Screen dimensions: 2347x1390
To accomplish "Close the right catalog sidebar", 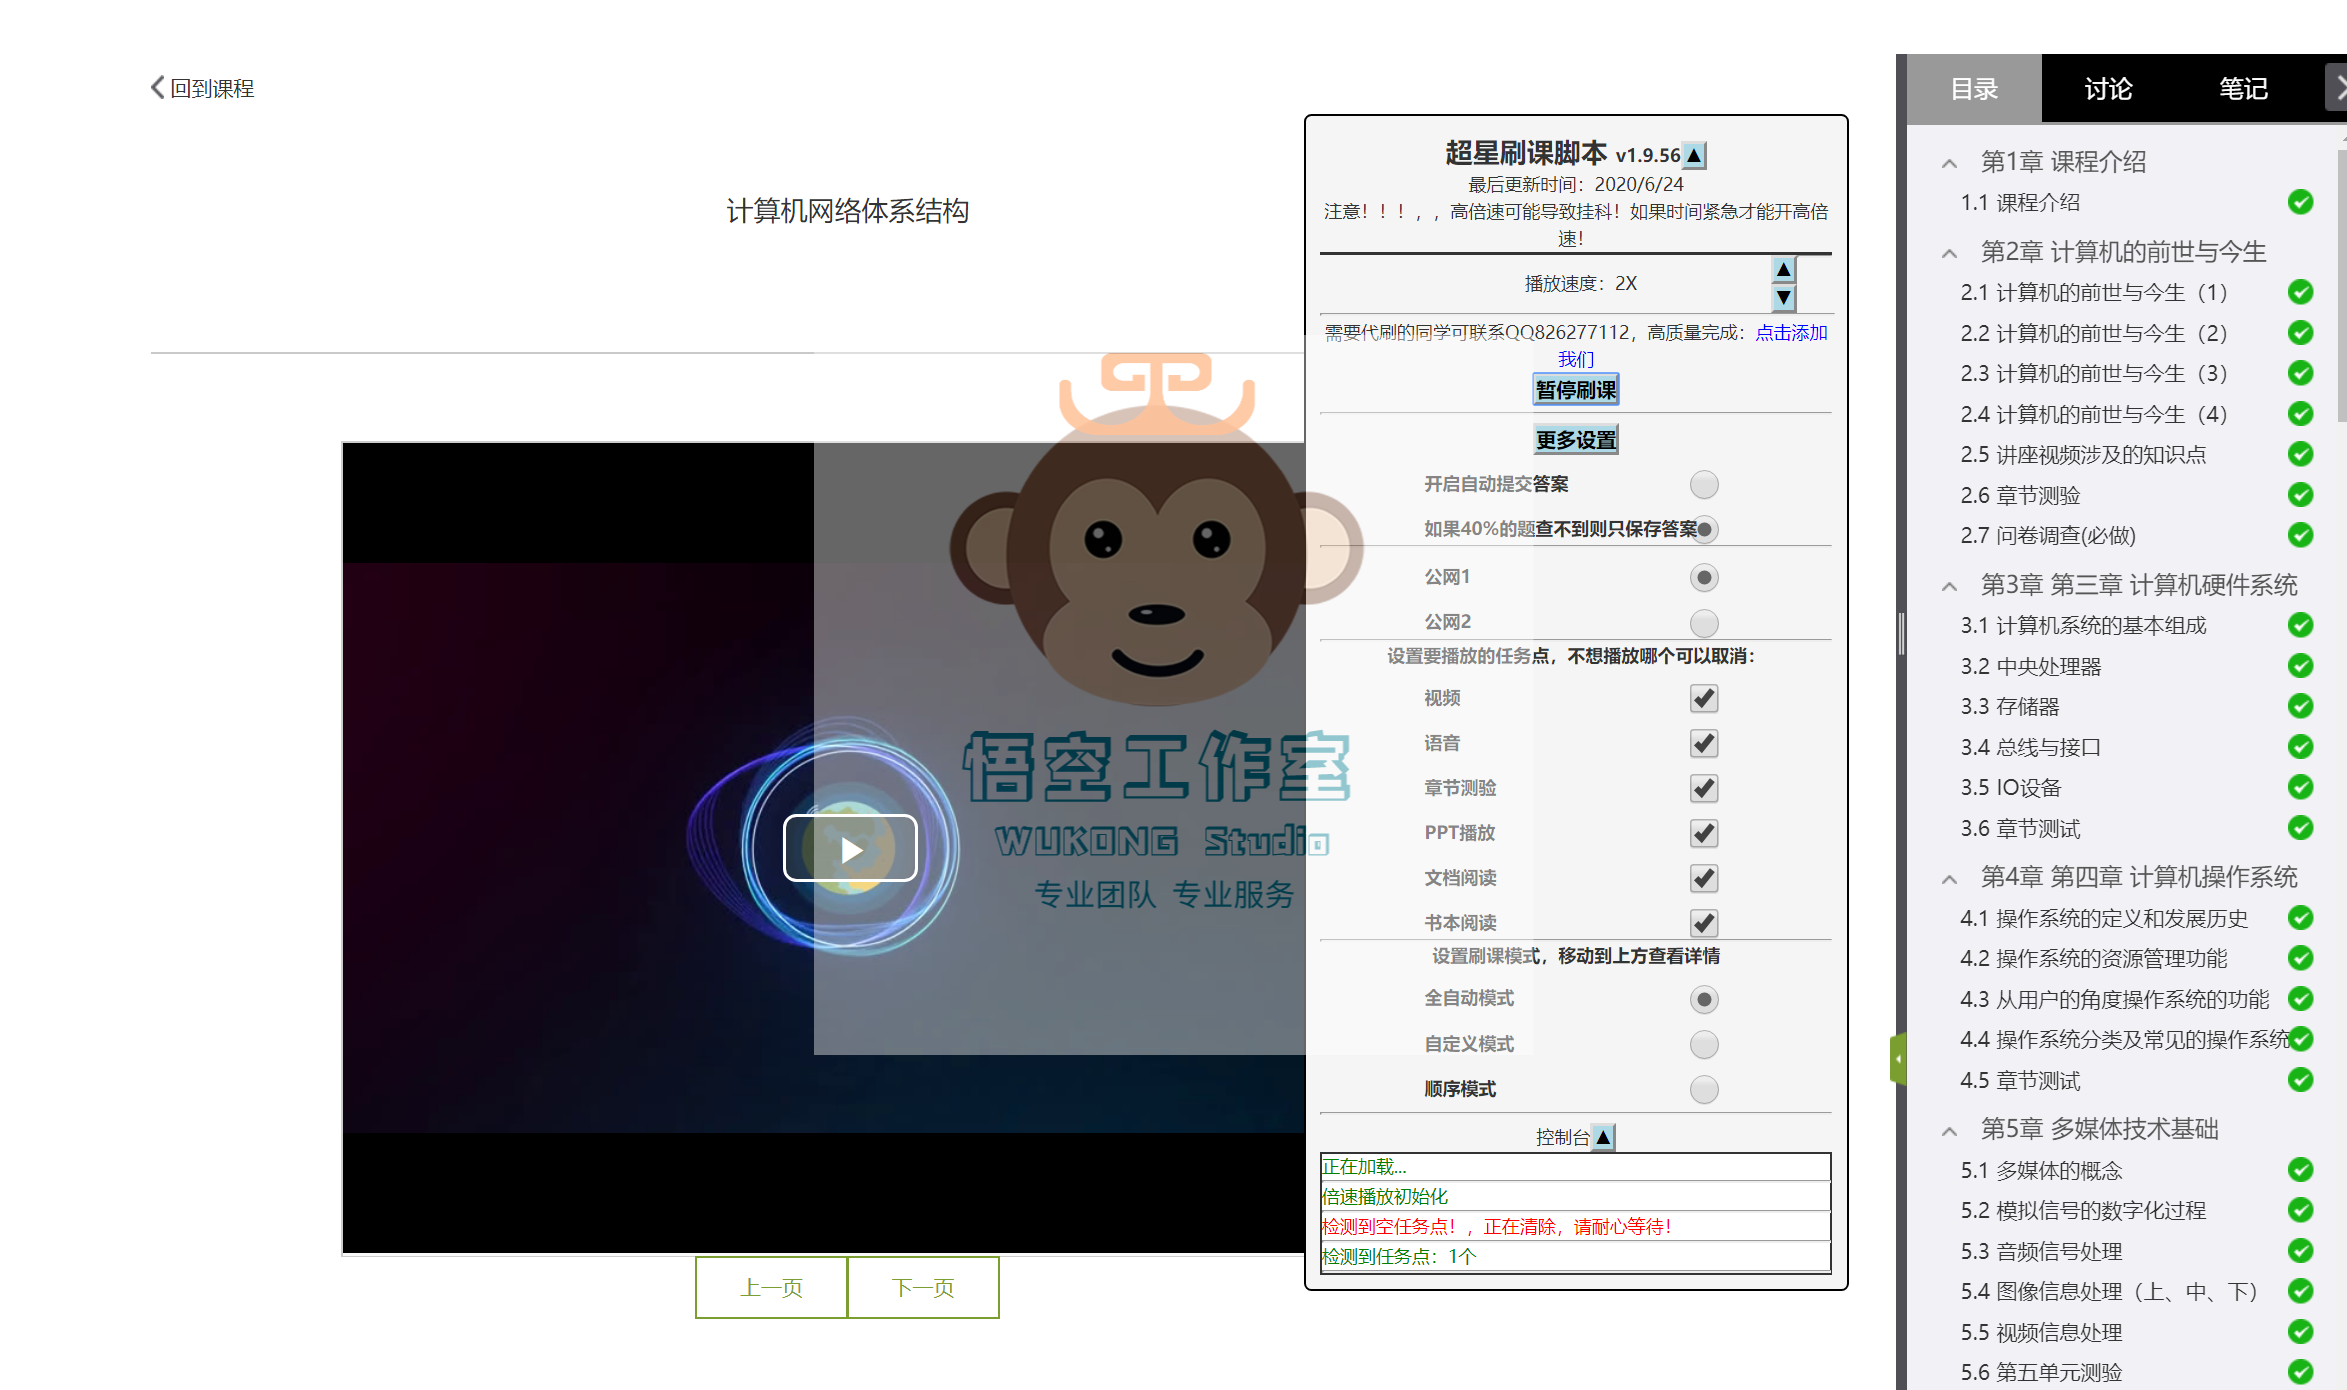I will click(2338, 89).
